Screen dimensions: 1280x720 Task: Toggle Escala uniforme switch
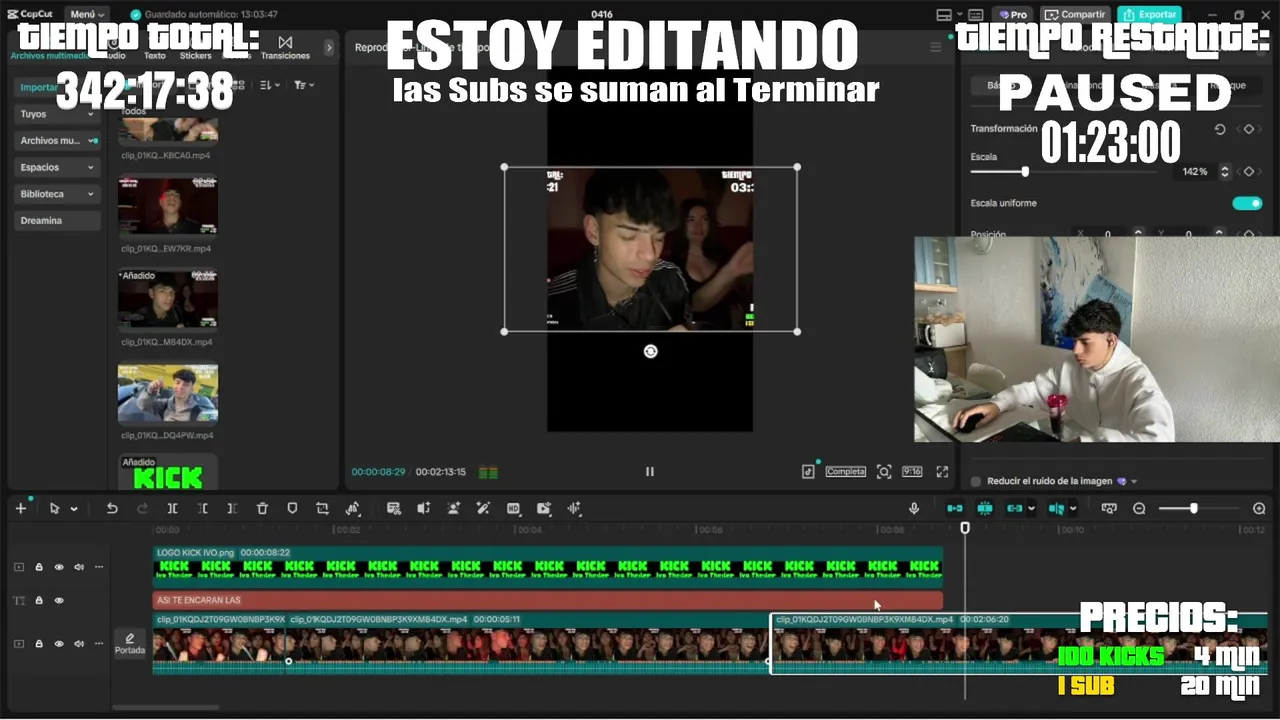[x=1247, y=203]
